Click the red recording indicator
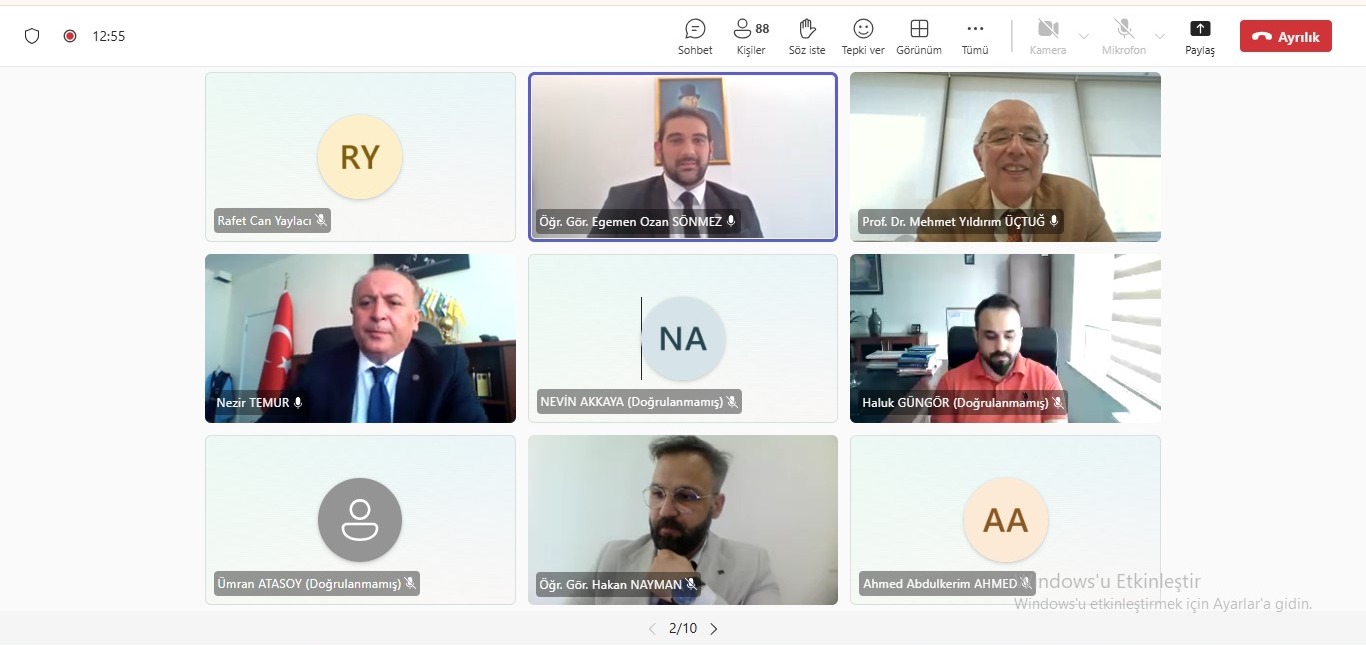 coord(70,36)
